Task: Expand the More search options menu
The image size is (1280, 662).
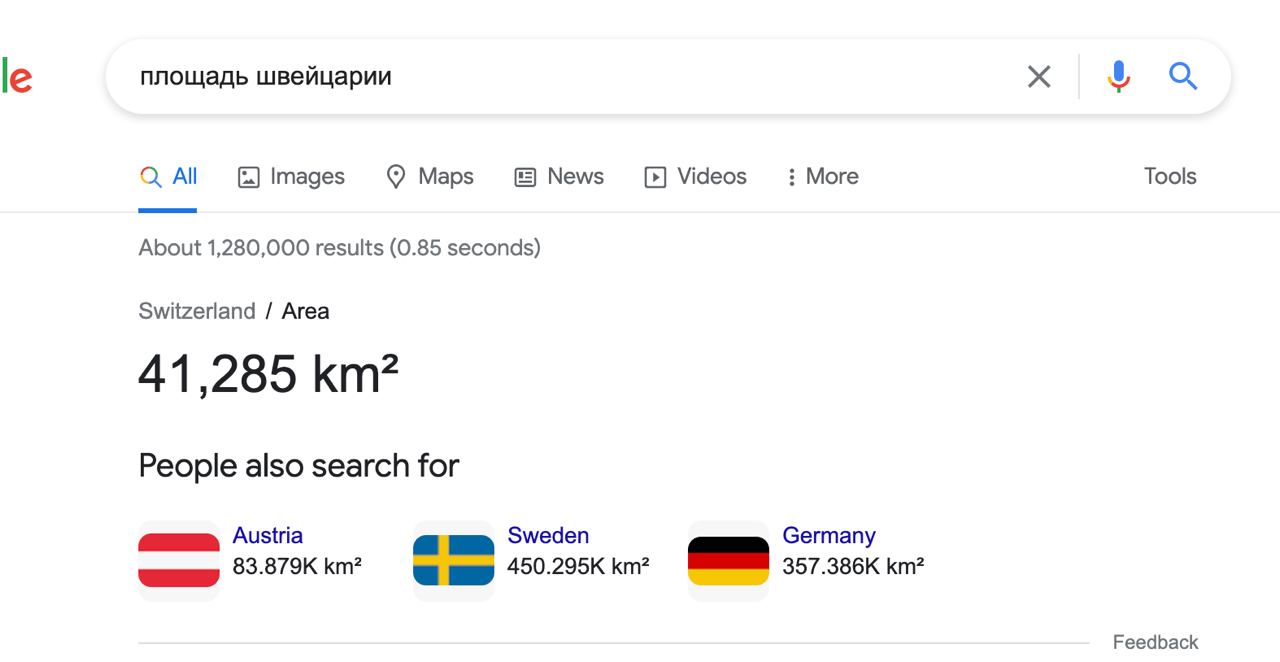Action: click(822, 177)
